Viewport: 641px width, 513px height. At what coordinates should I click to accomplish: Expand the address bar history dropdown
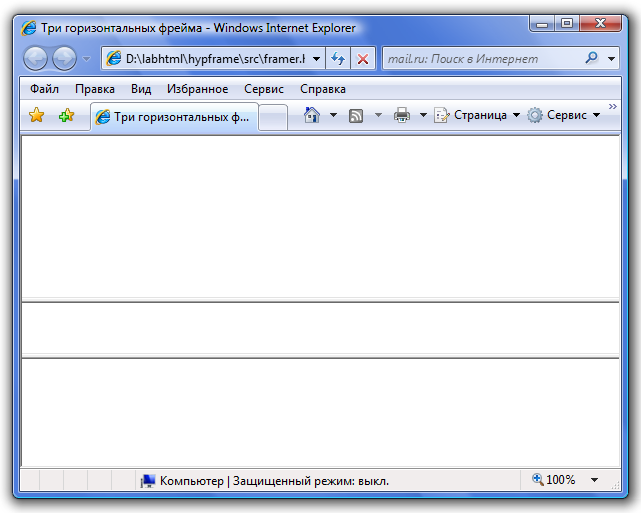316,59
